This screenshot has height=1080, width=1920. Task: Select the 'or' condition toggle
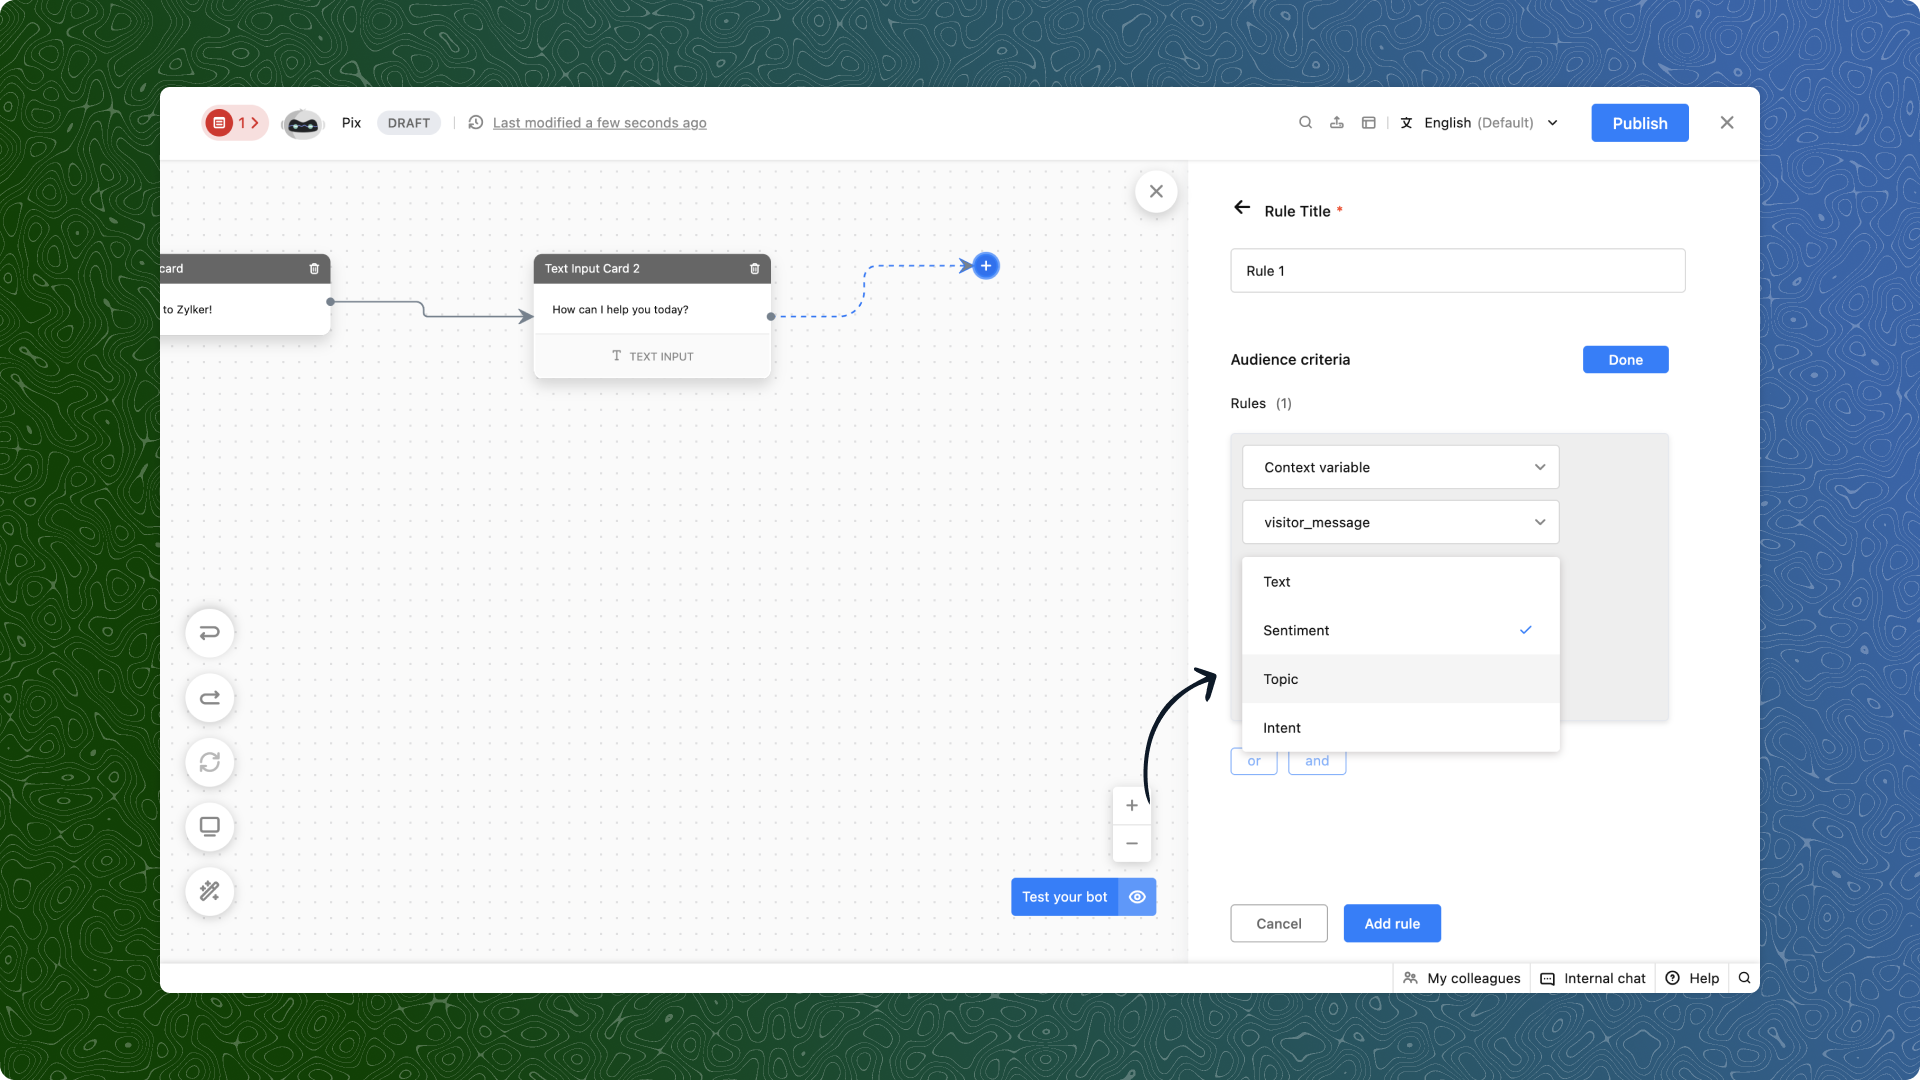[1254, 762]
